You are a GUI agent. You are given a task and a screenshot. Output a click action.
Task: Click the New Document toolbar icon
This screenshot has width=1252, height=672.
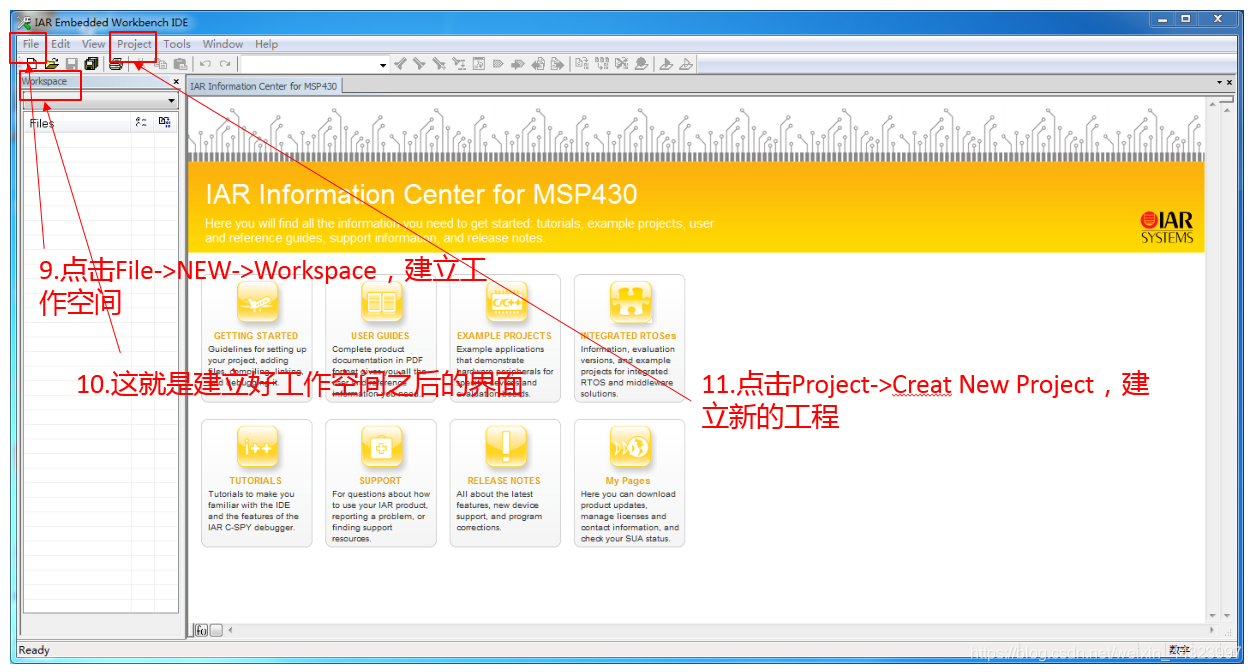point(32,64)
